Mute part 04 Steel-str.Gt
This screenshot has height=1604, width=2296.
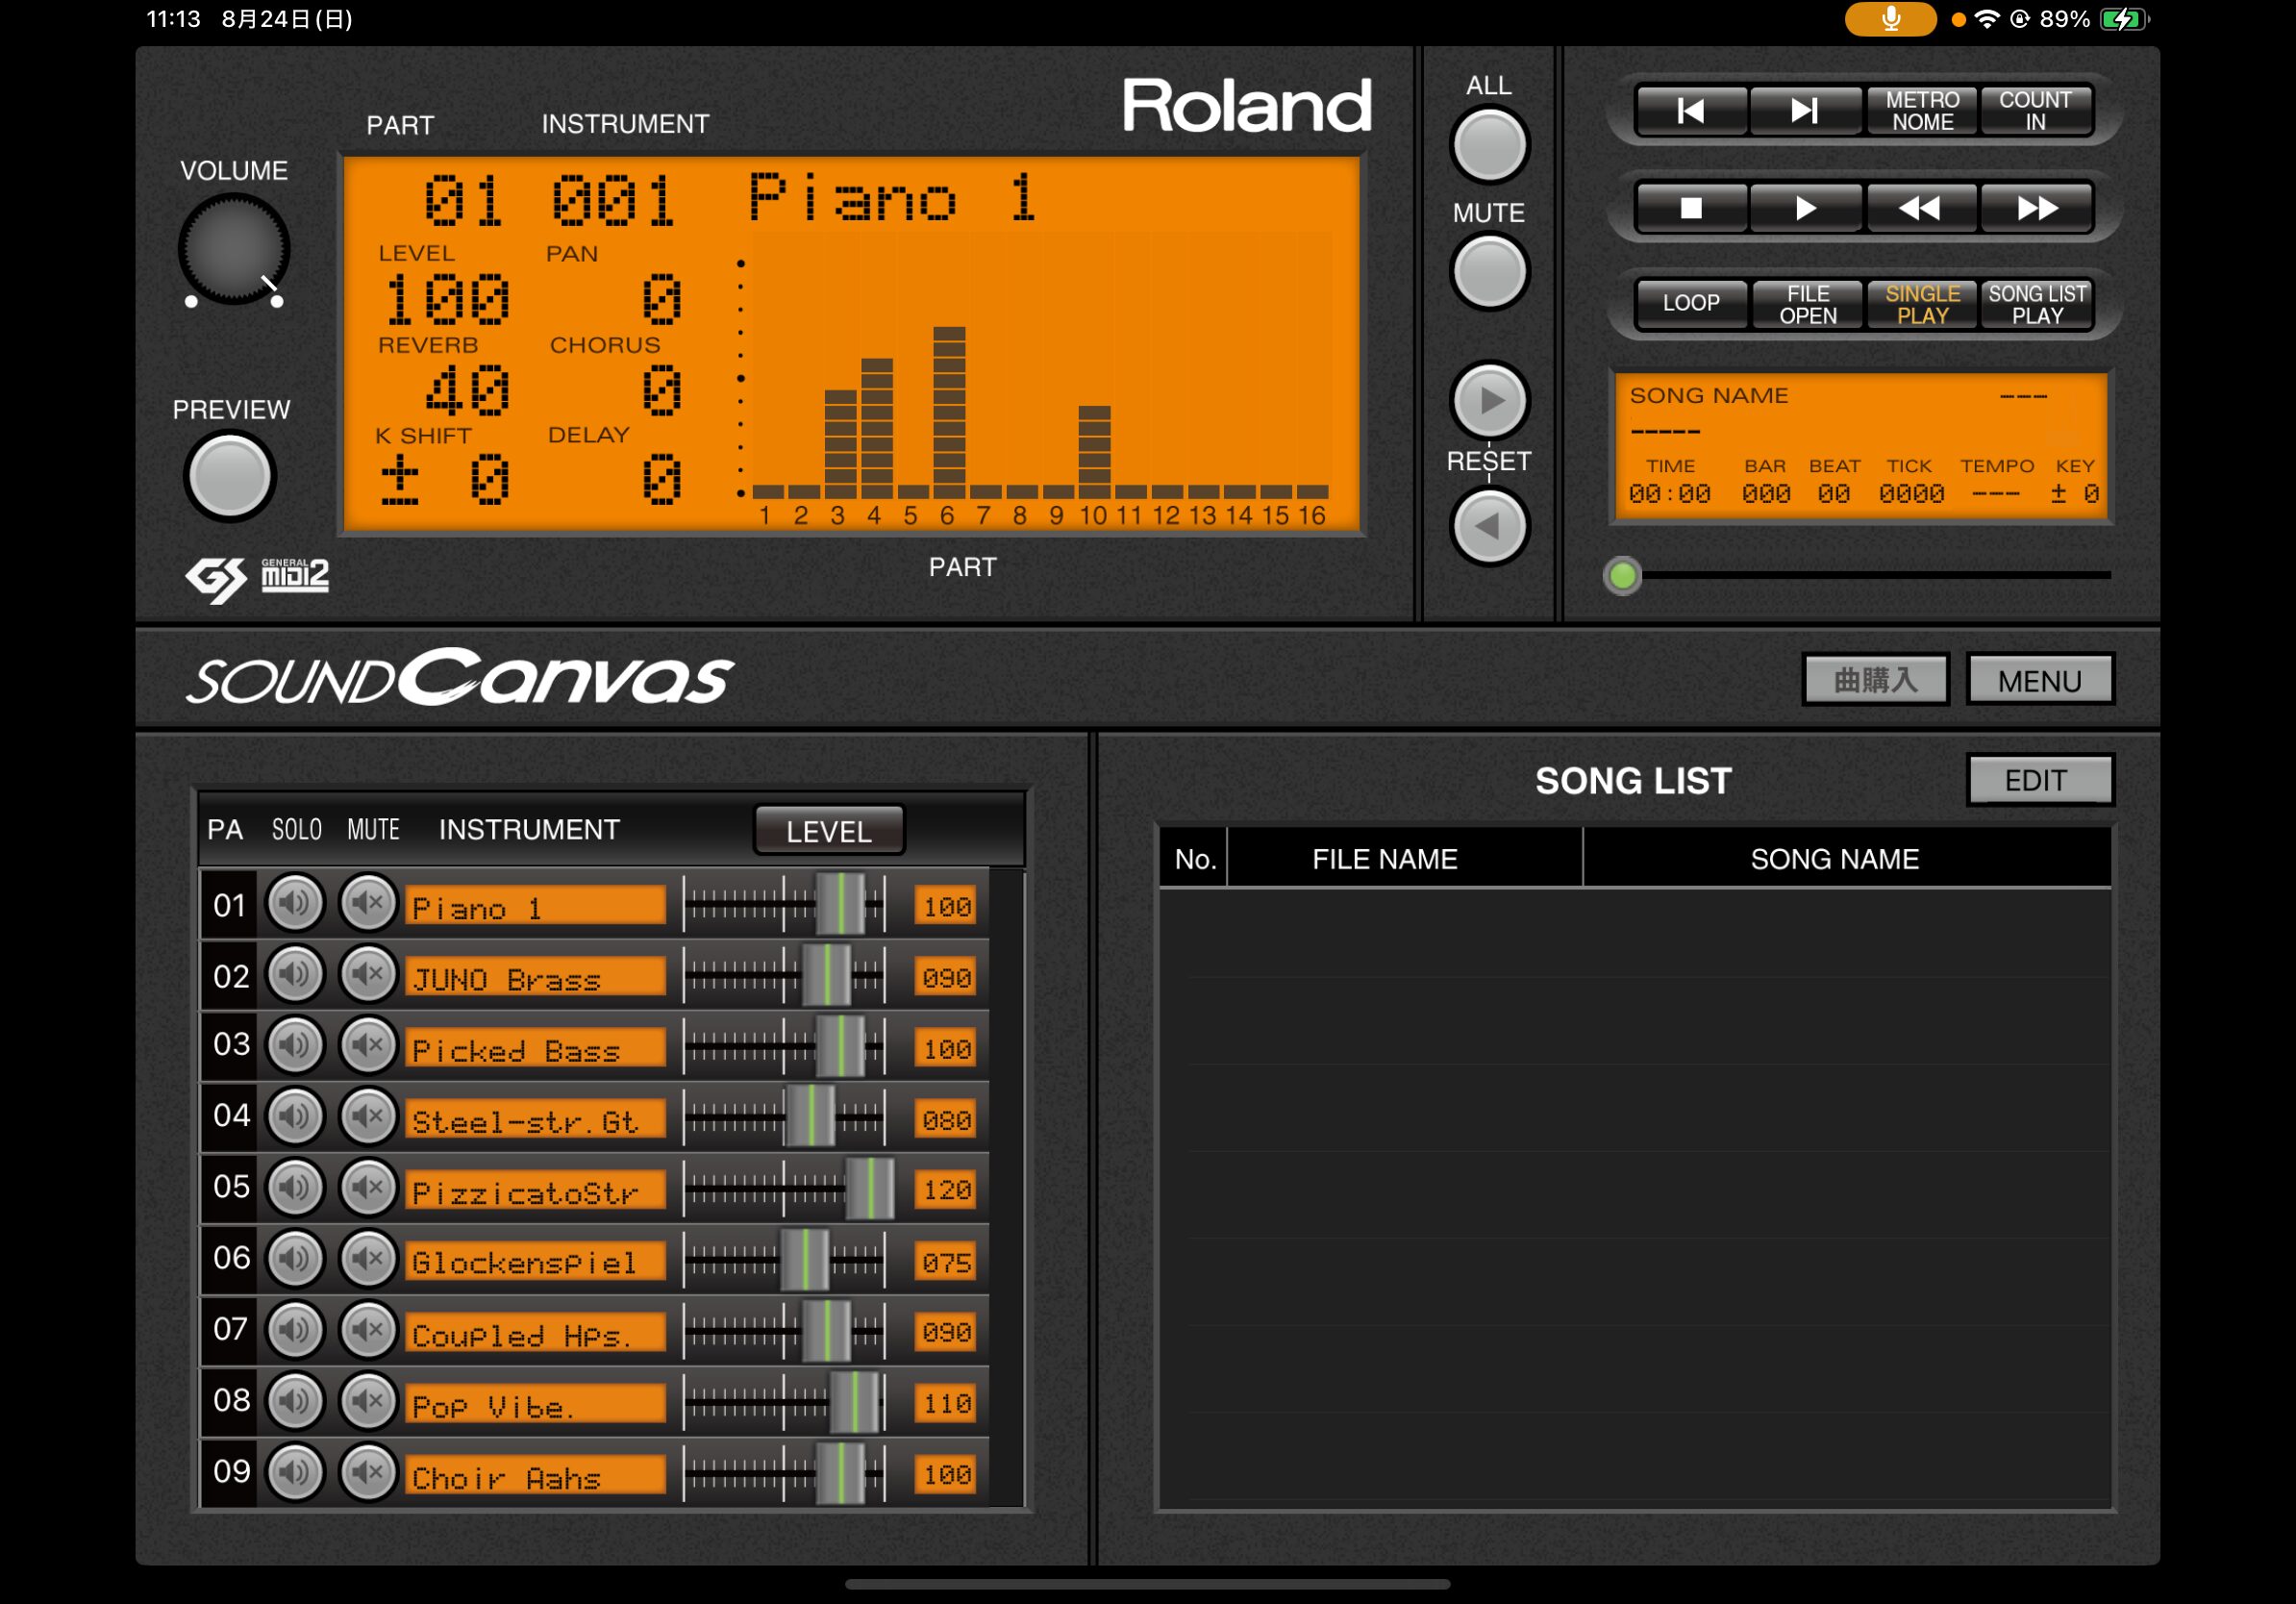(x=368, y=1117)
